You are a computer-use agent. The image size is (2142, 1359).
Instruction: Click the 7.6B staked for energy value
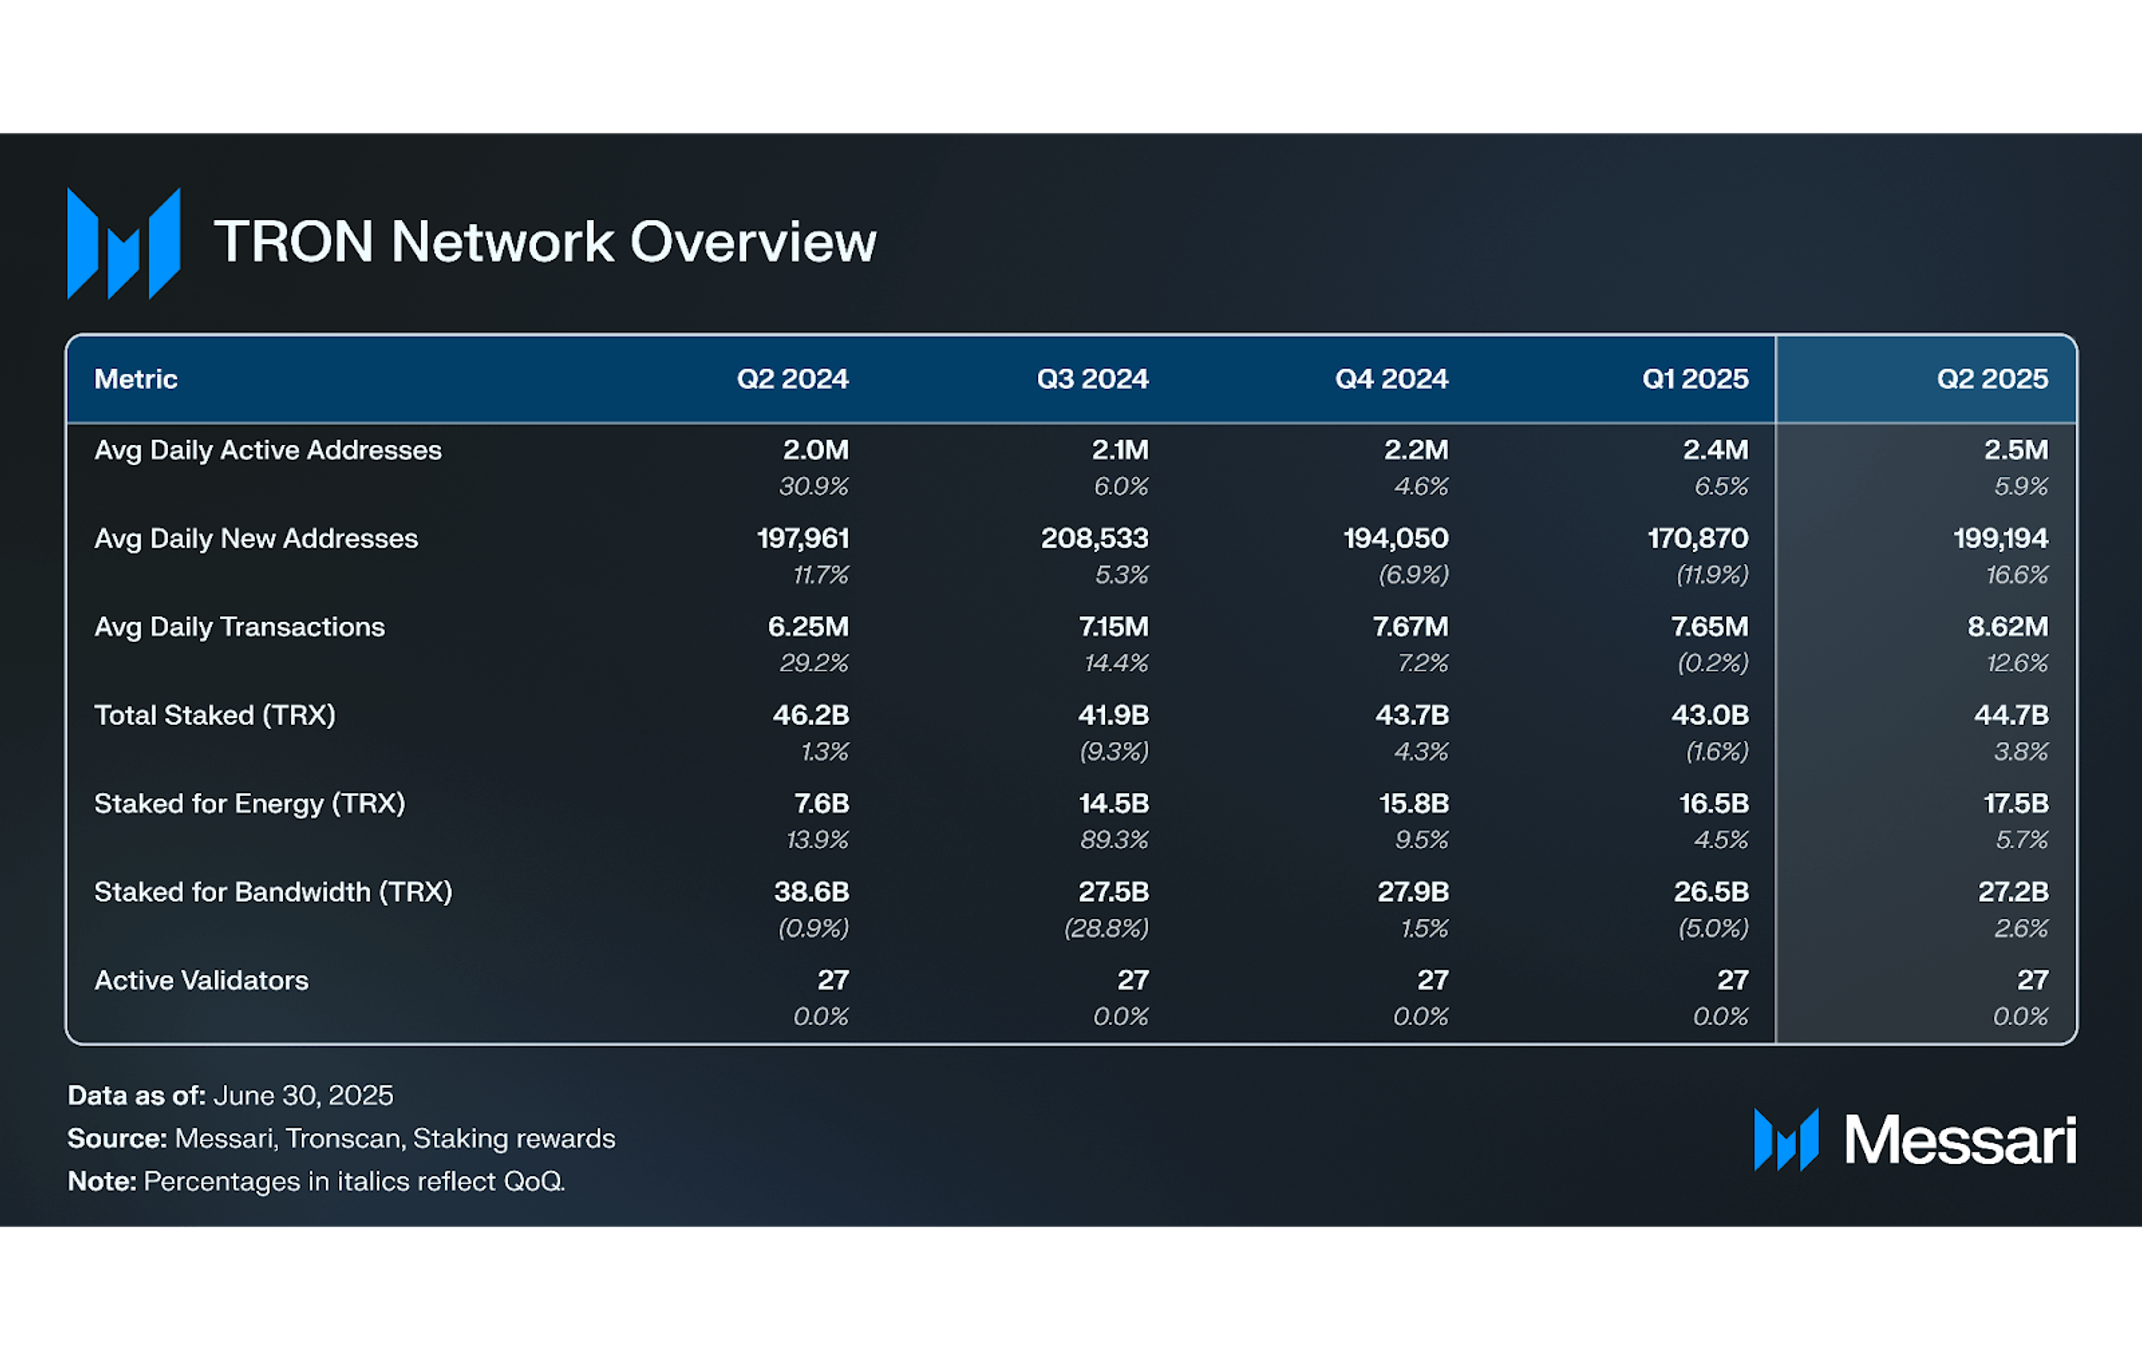(821, 804)
